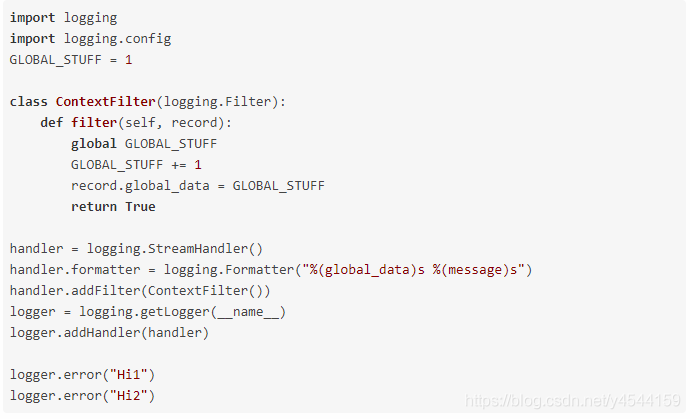Click the 'Hi1' string in logger.error
The image size is (690, 419).
coord(128,375)
